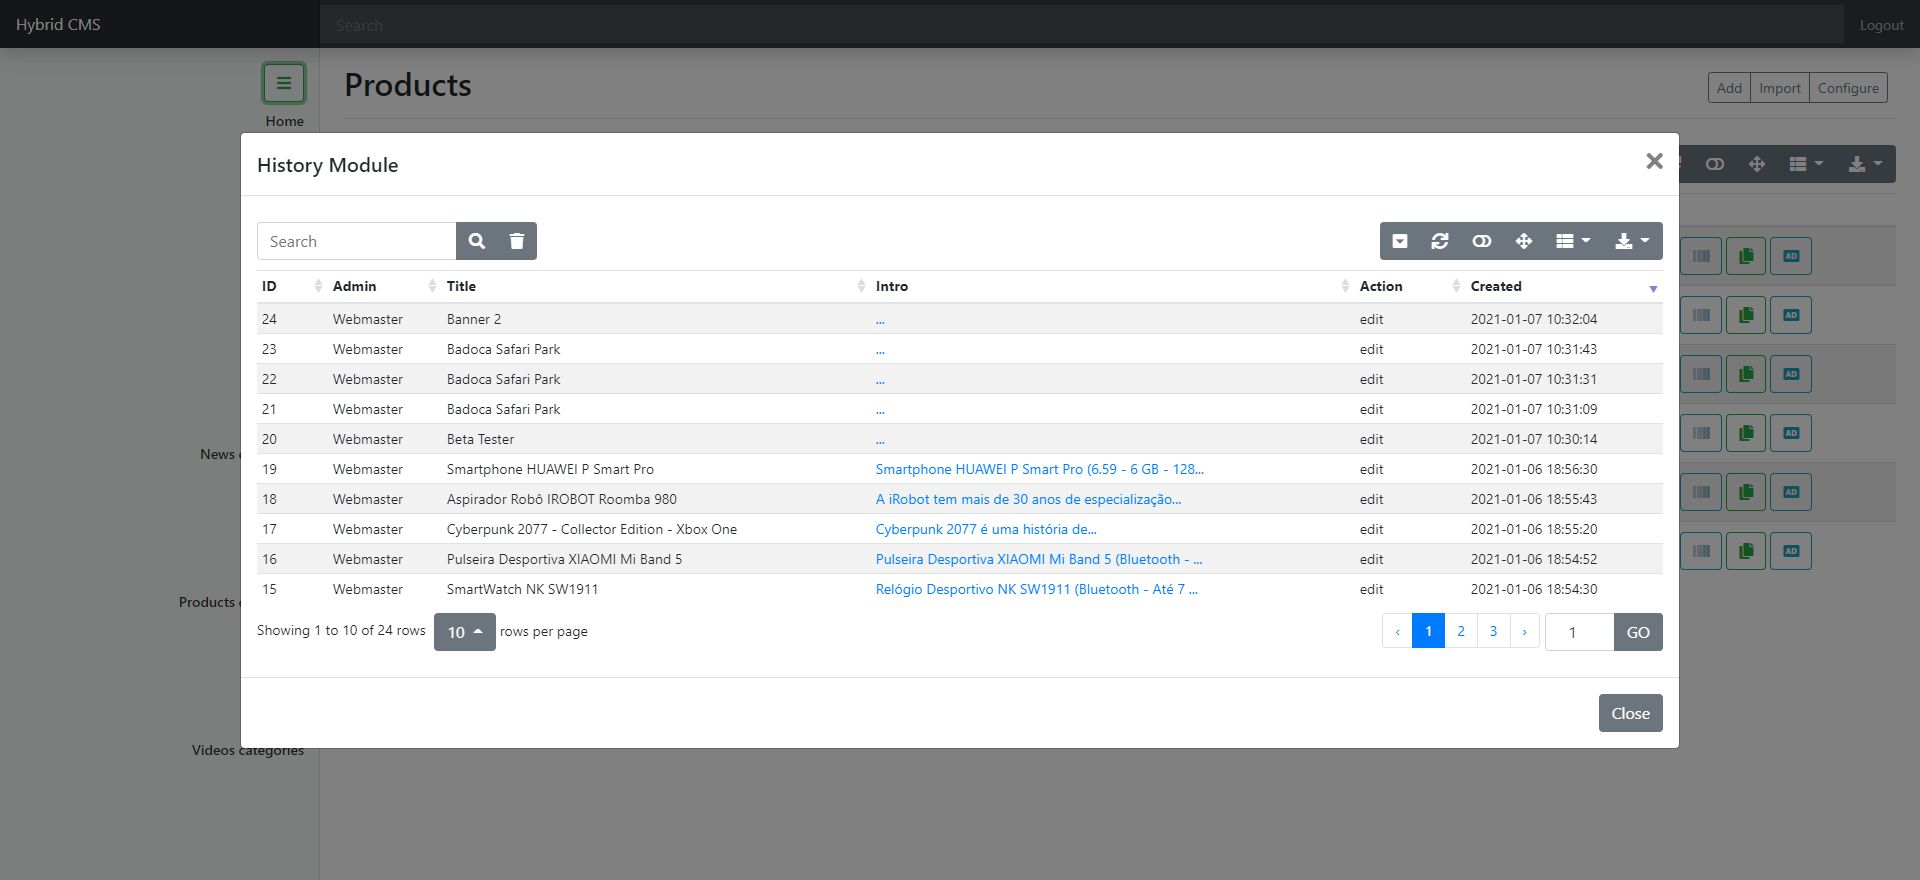Click the green hamburger menu icon
Viewport: 1920px width, 880px height.
click(284, 83)
